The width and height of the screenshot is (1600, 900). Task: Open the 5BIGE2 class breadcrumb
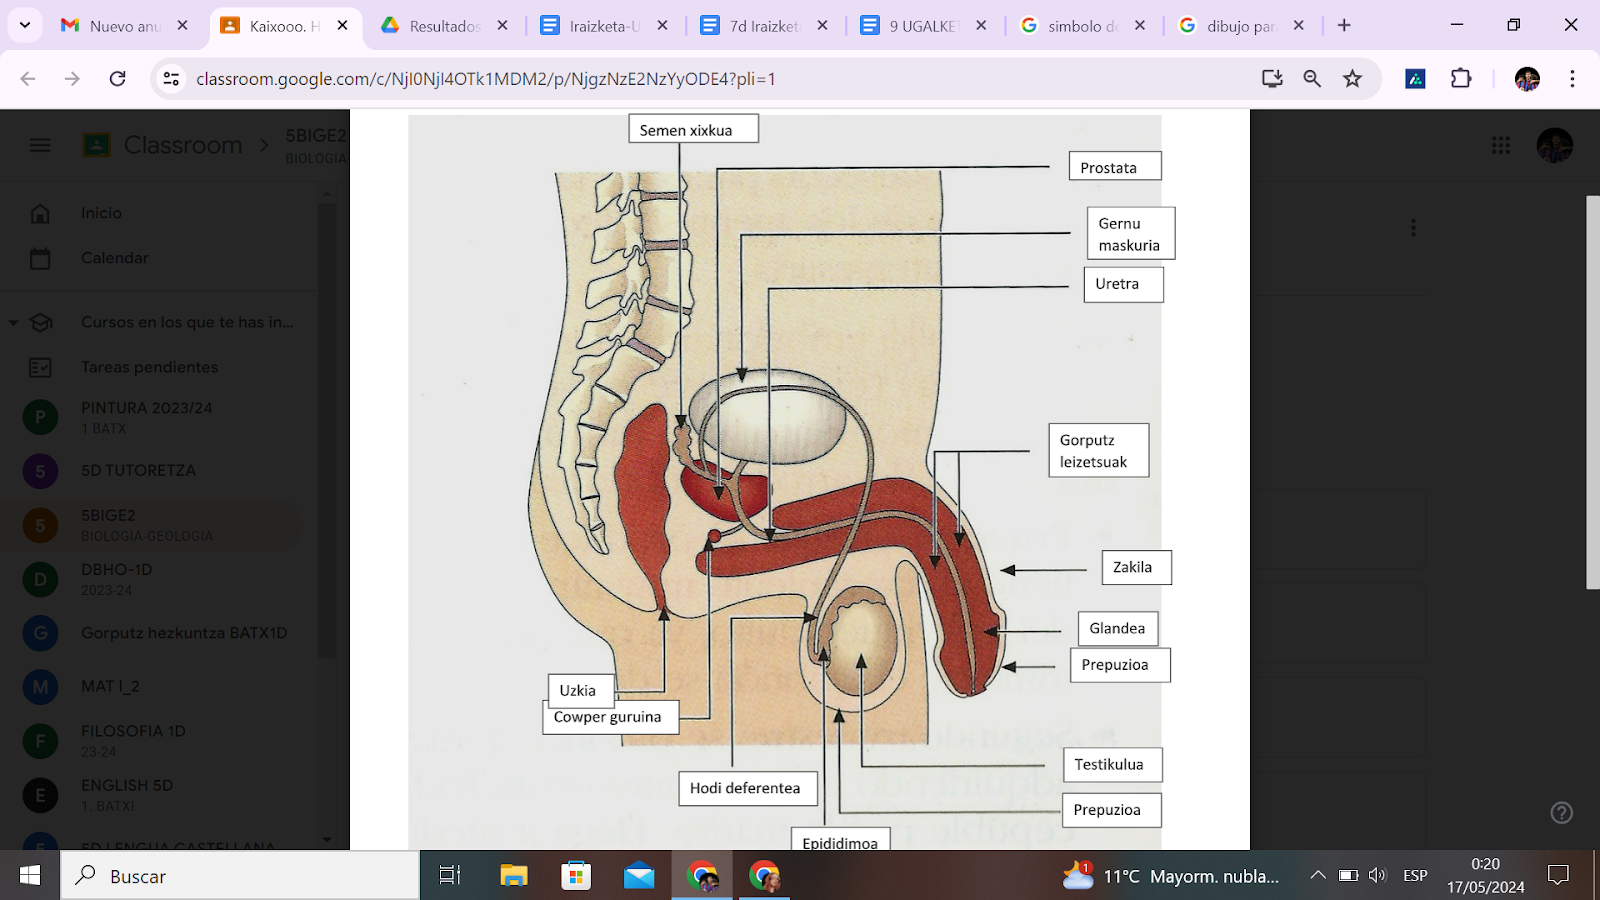tap(316, 145)
